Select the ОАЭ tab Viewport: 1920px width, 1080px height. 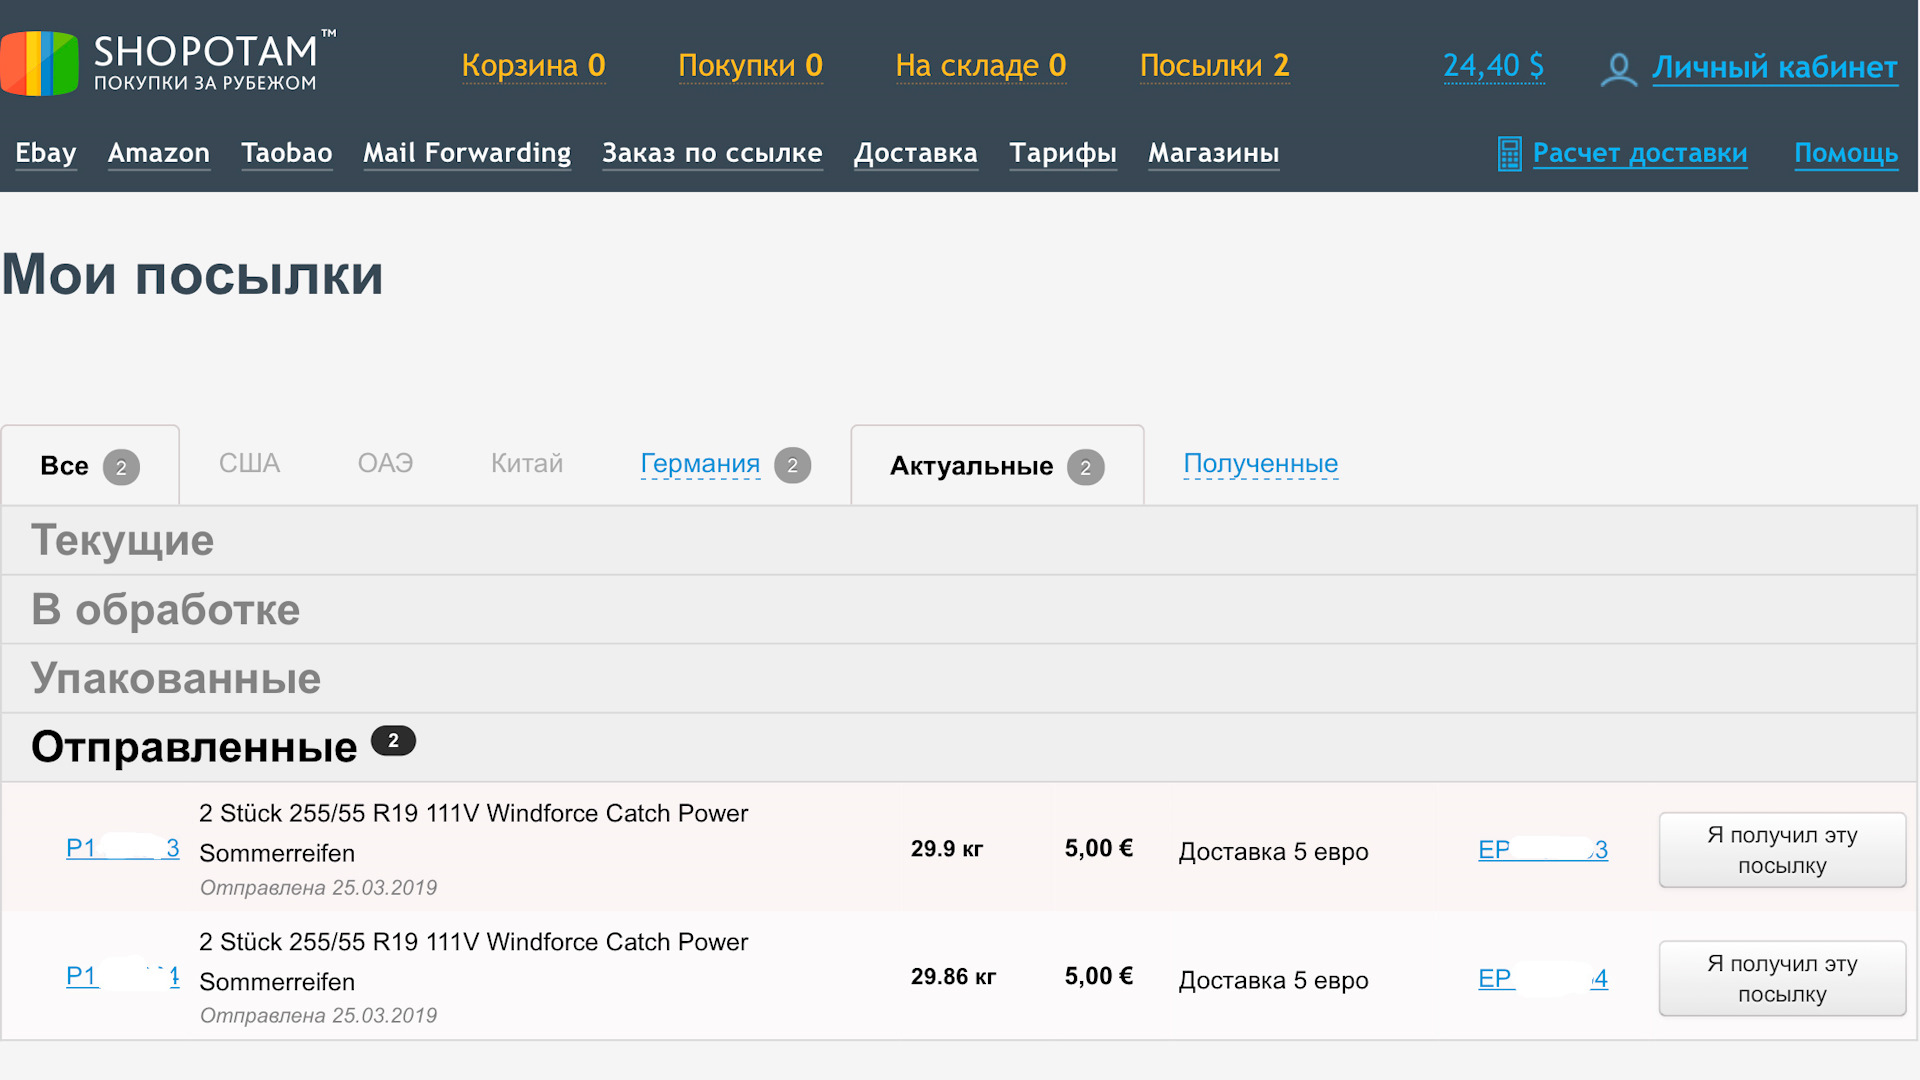point(385,464)
